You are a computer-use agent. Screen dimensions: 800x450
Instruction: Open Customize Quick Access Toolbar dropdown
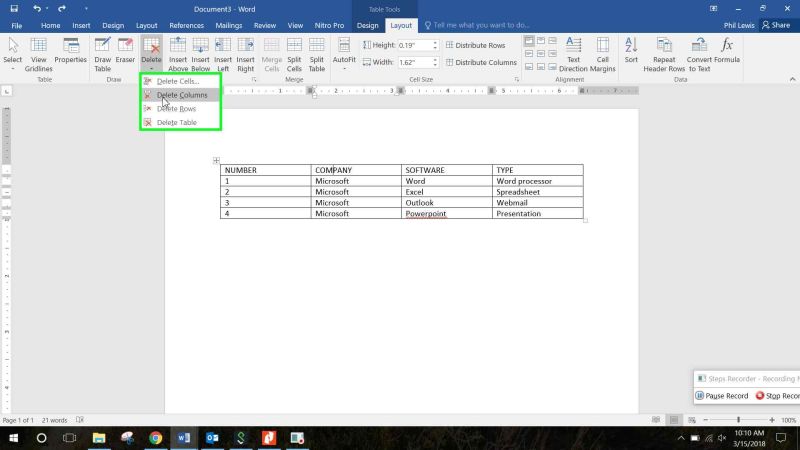(x=86, y=9)
